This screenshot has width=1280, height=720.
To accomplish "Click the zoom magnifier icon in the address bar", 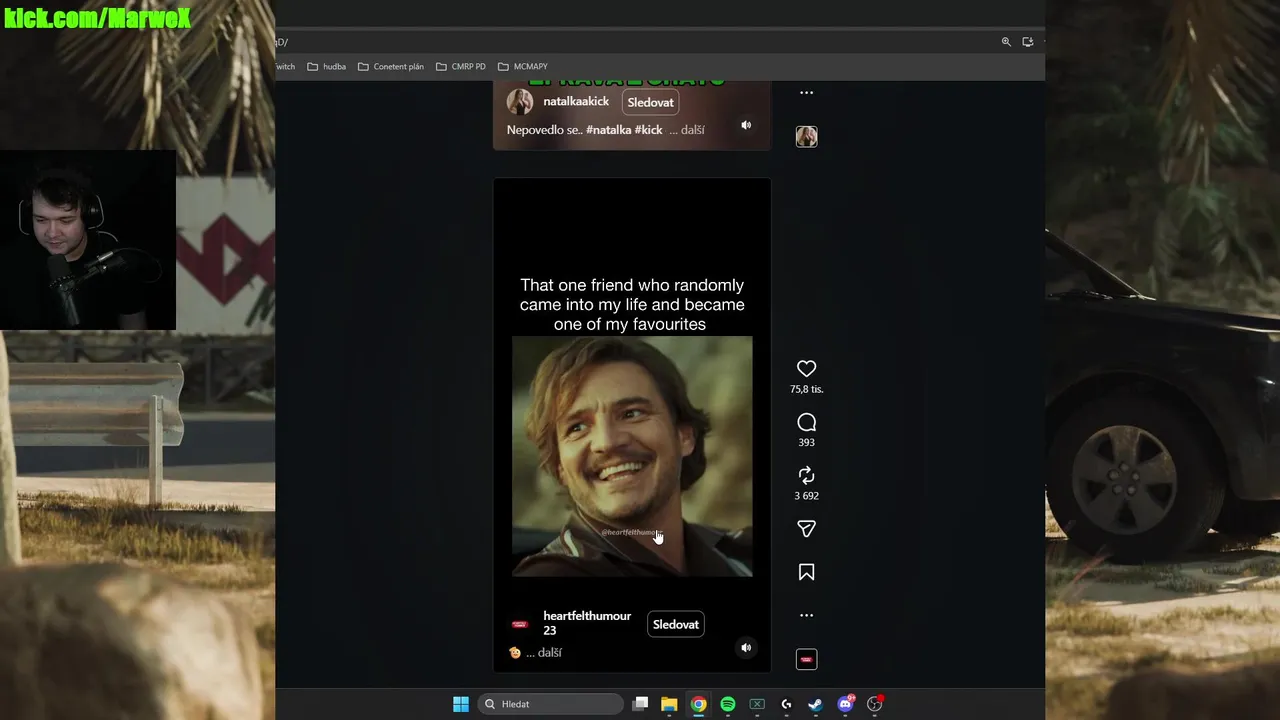I will [x=1006, y=42].
